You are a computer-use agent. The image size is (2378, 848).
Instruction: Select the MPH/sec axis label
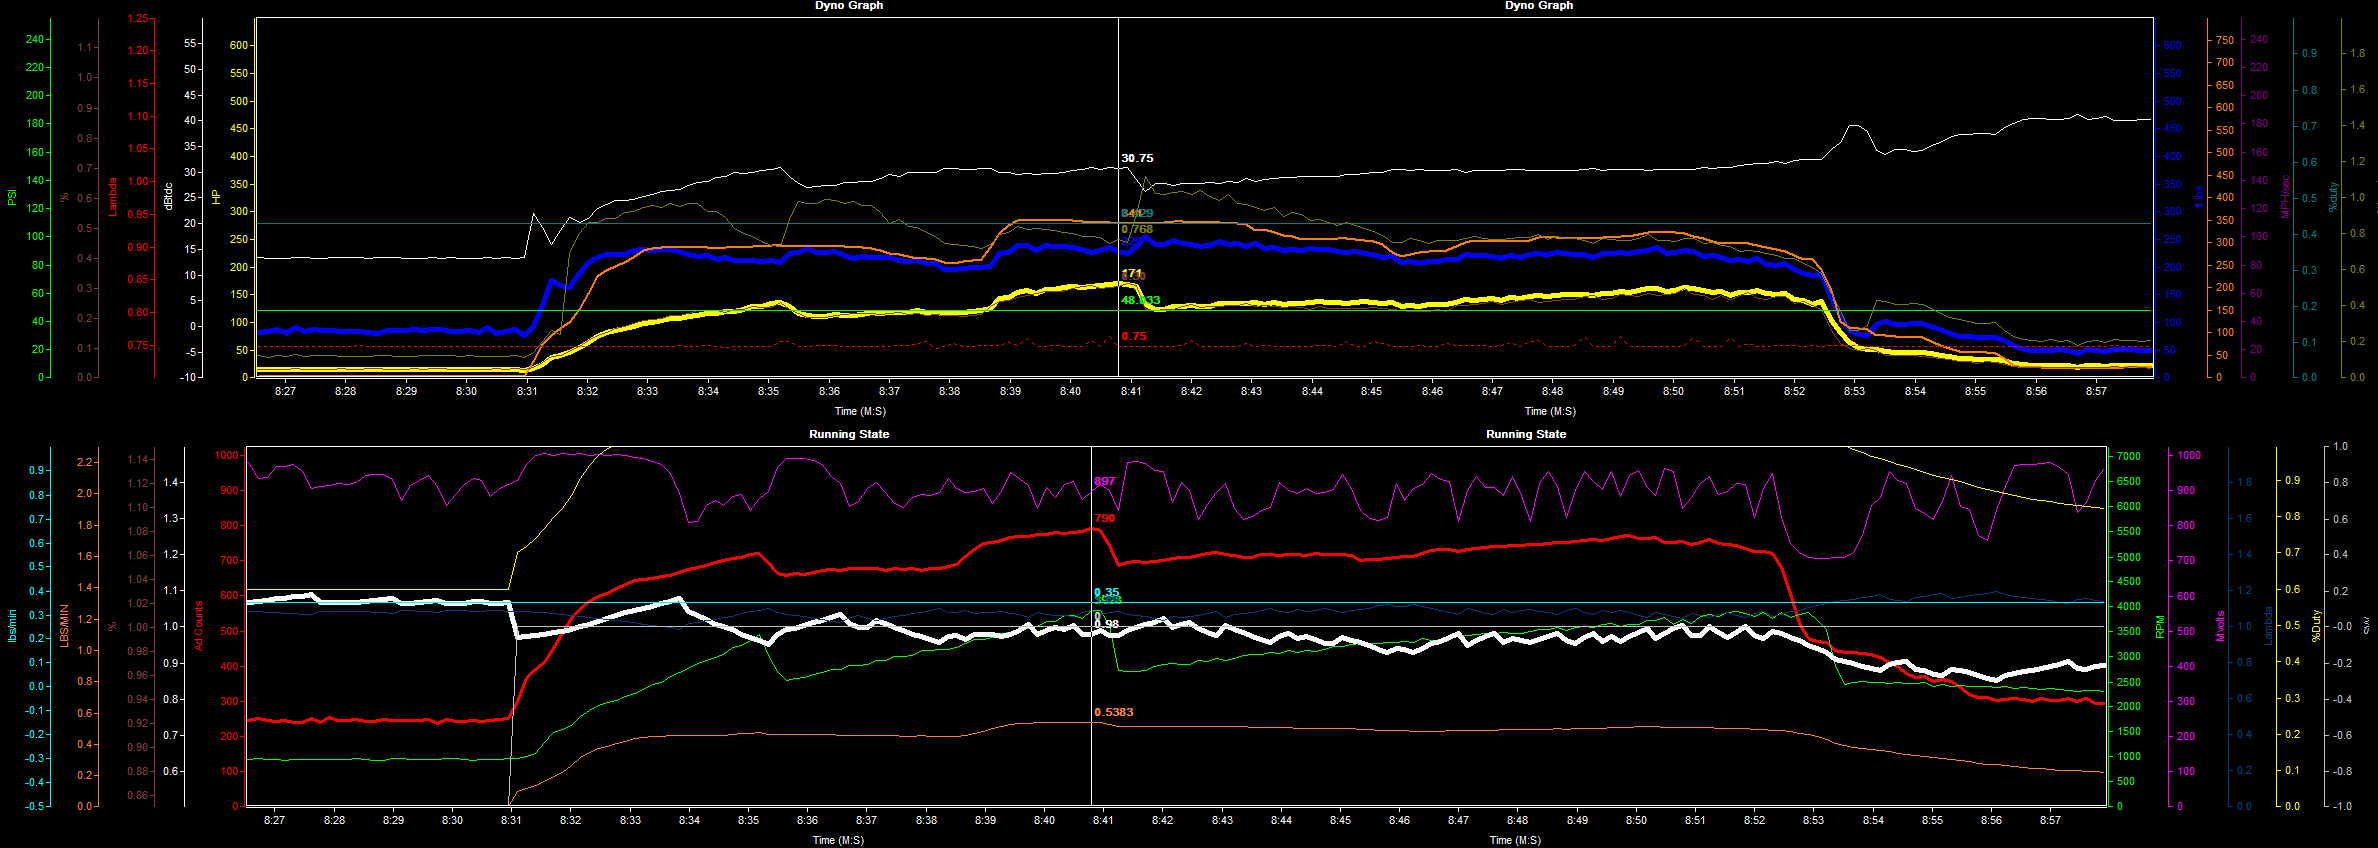[2285, 197]
